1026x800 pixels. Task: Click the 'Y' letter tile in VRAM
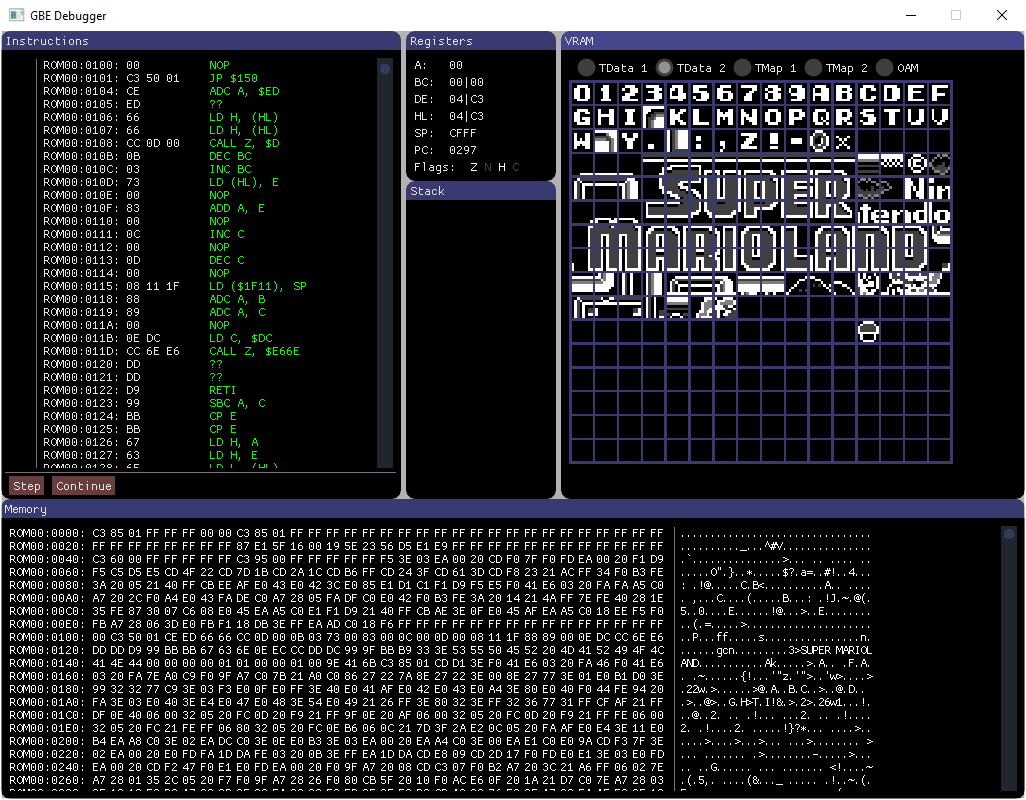click(630, 141)
